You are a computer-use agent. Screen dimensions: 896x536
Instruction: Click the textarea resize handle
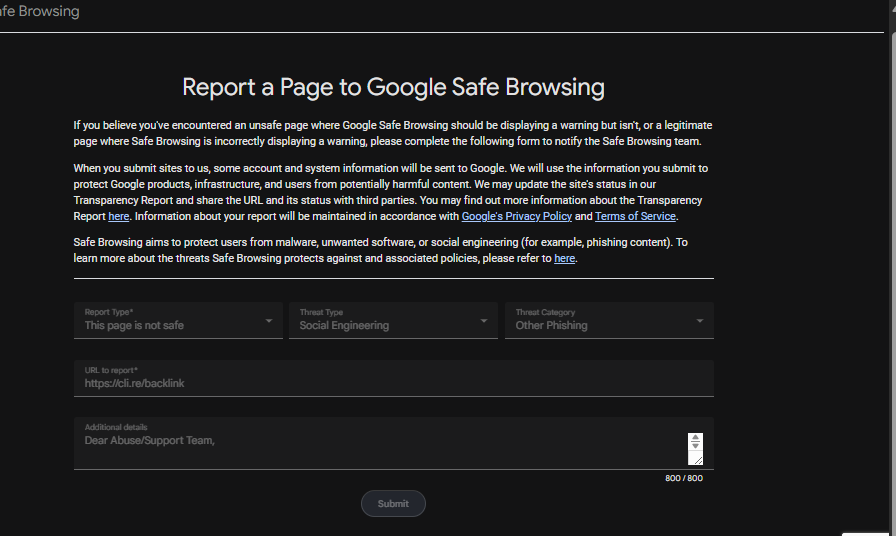click(x=698, y=459)
